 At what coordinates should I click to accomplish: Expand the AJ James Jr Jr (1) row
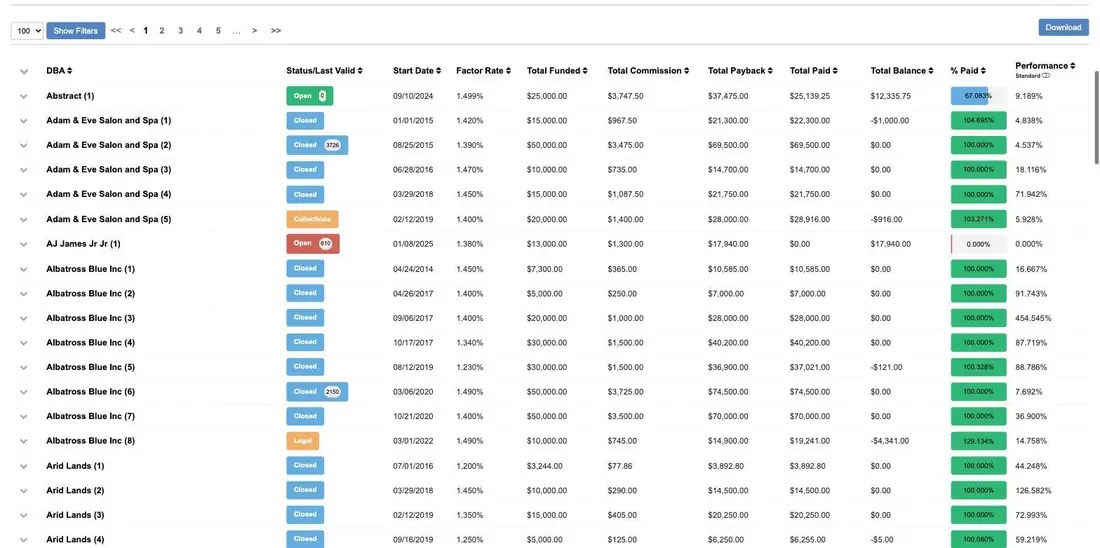pos(24,244)
